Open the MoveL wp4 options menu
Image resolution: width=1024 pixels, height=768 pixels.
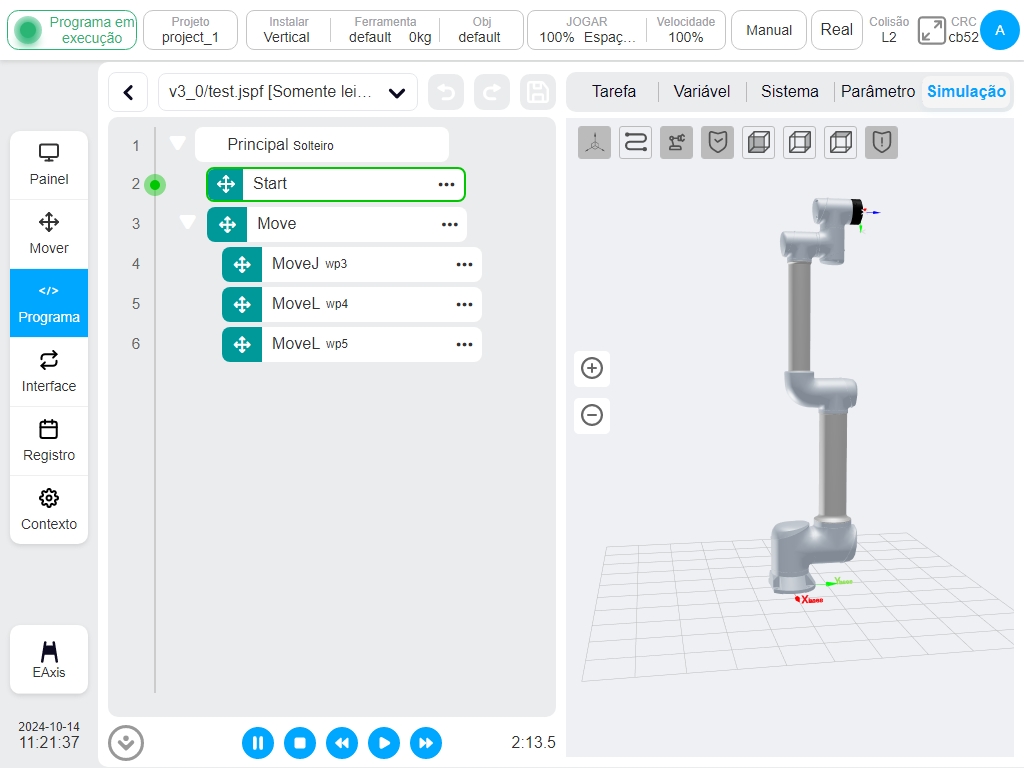point(464,304)
